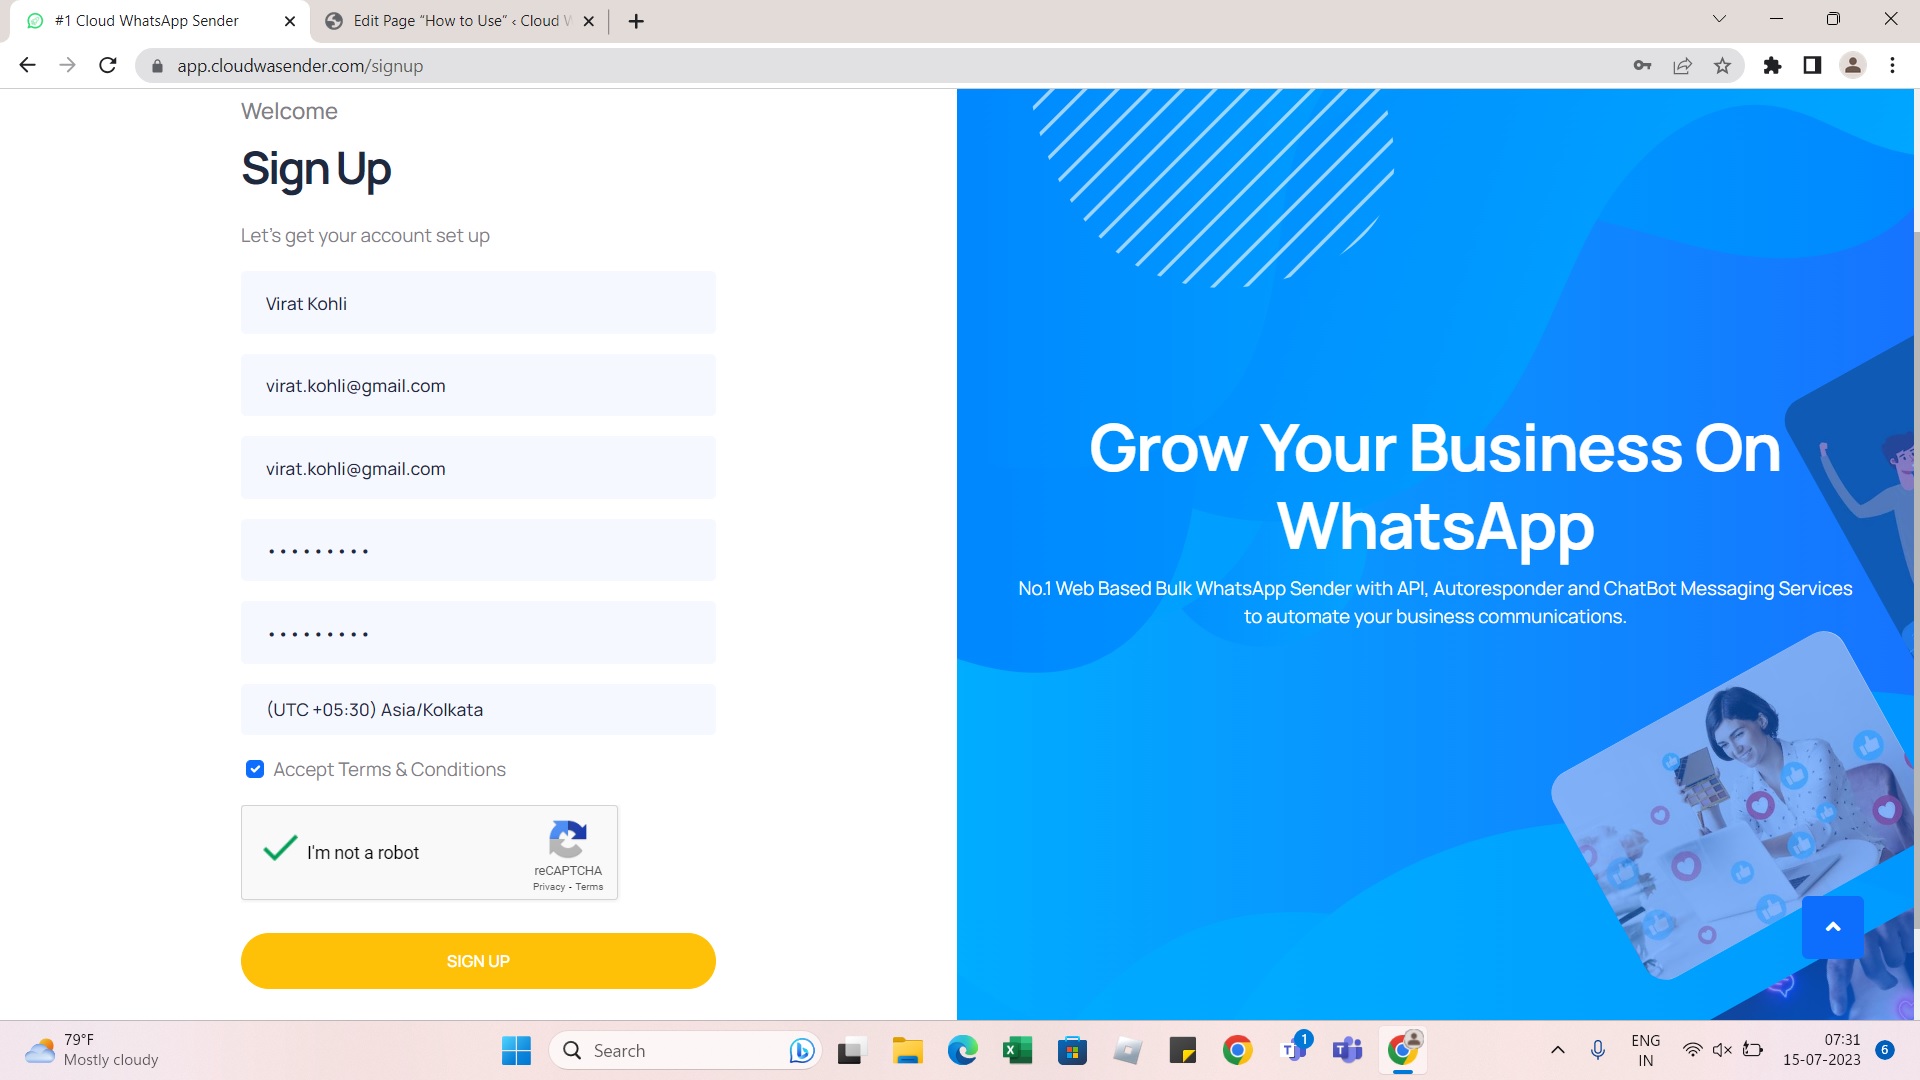Image resolution: width=1920 pixels, height=1080 pixels.
Task: Open the Chrome profile avatar
Action: click(x=1853, y=65)
